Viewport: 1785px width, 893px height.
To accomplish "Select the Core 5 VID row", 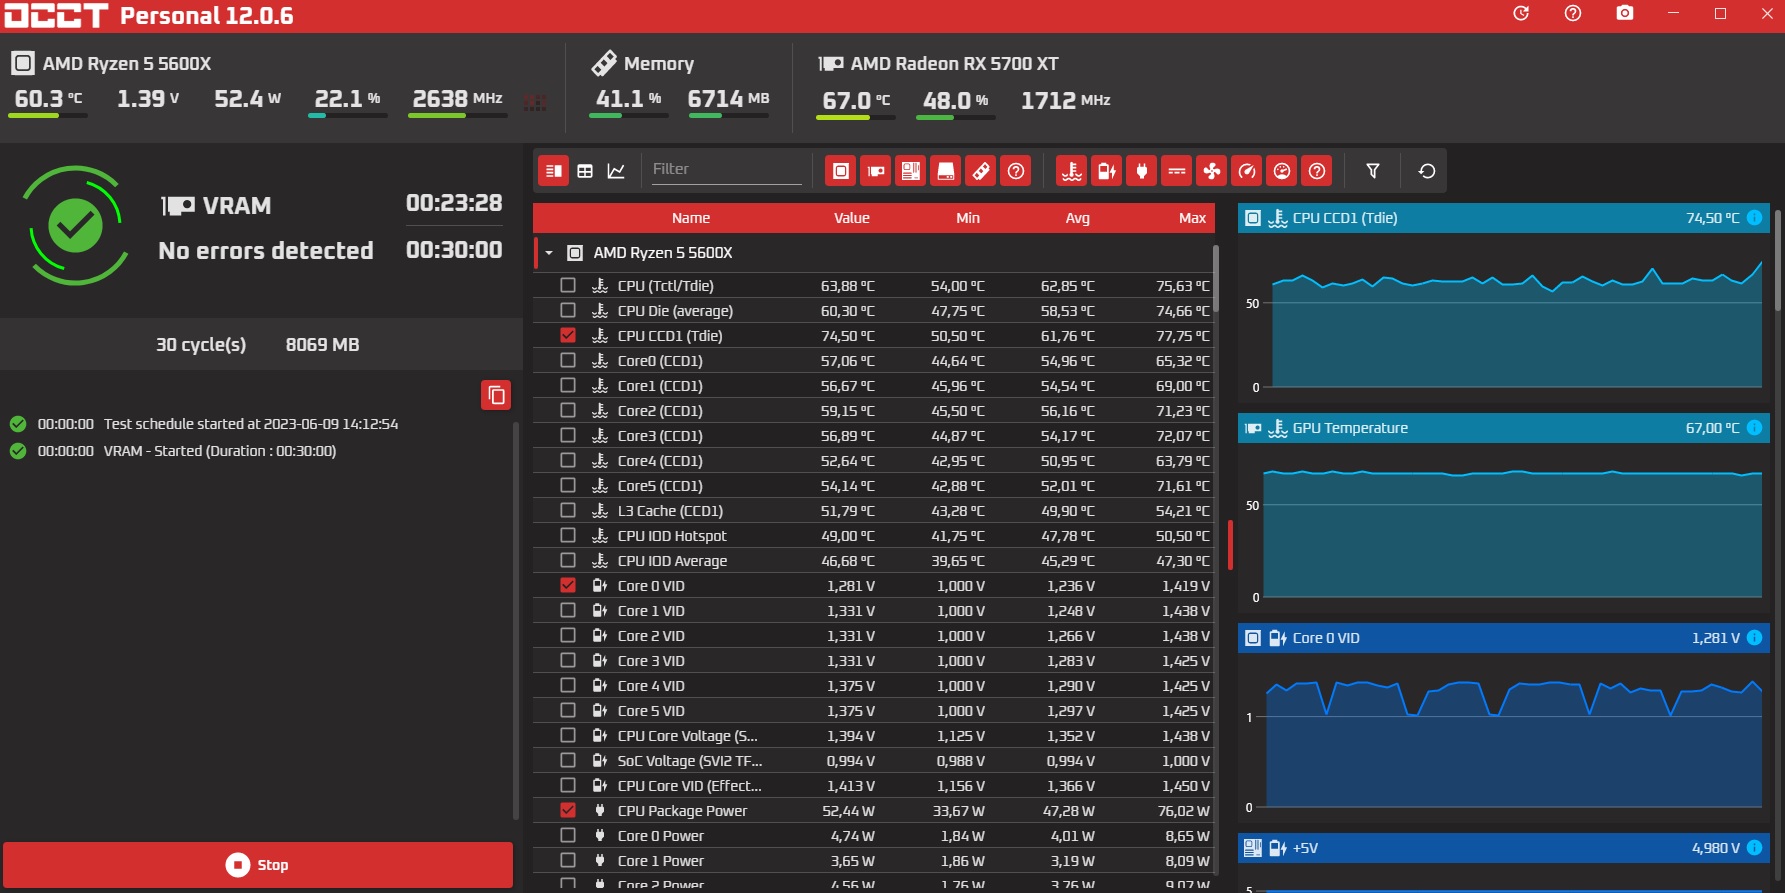I will (x=873, y=710).
